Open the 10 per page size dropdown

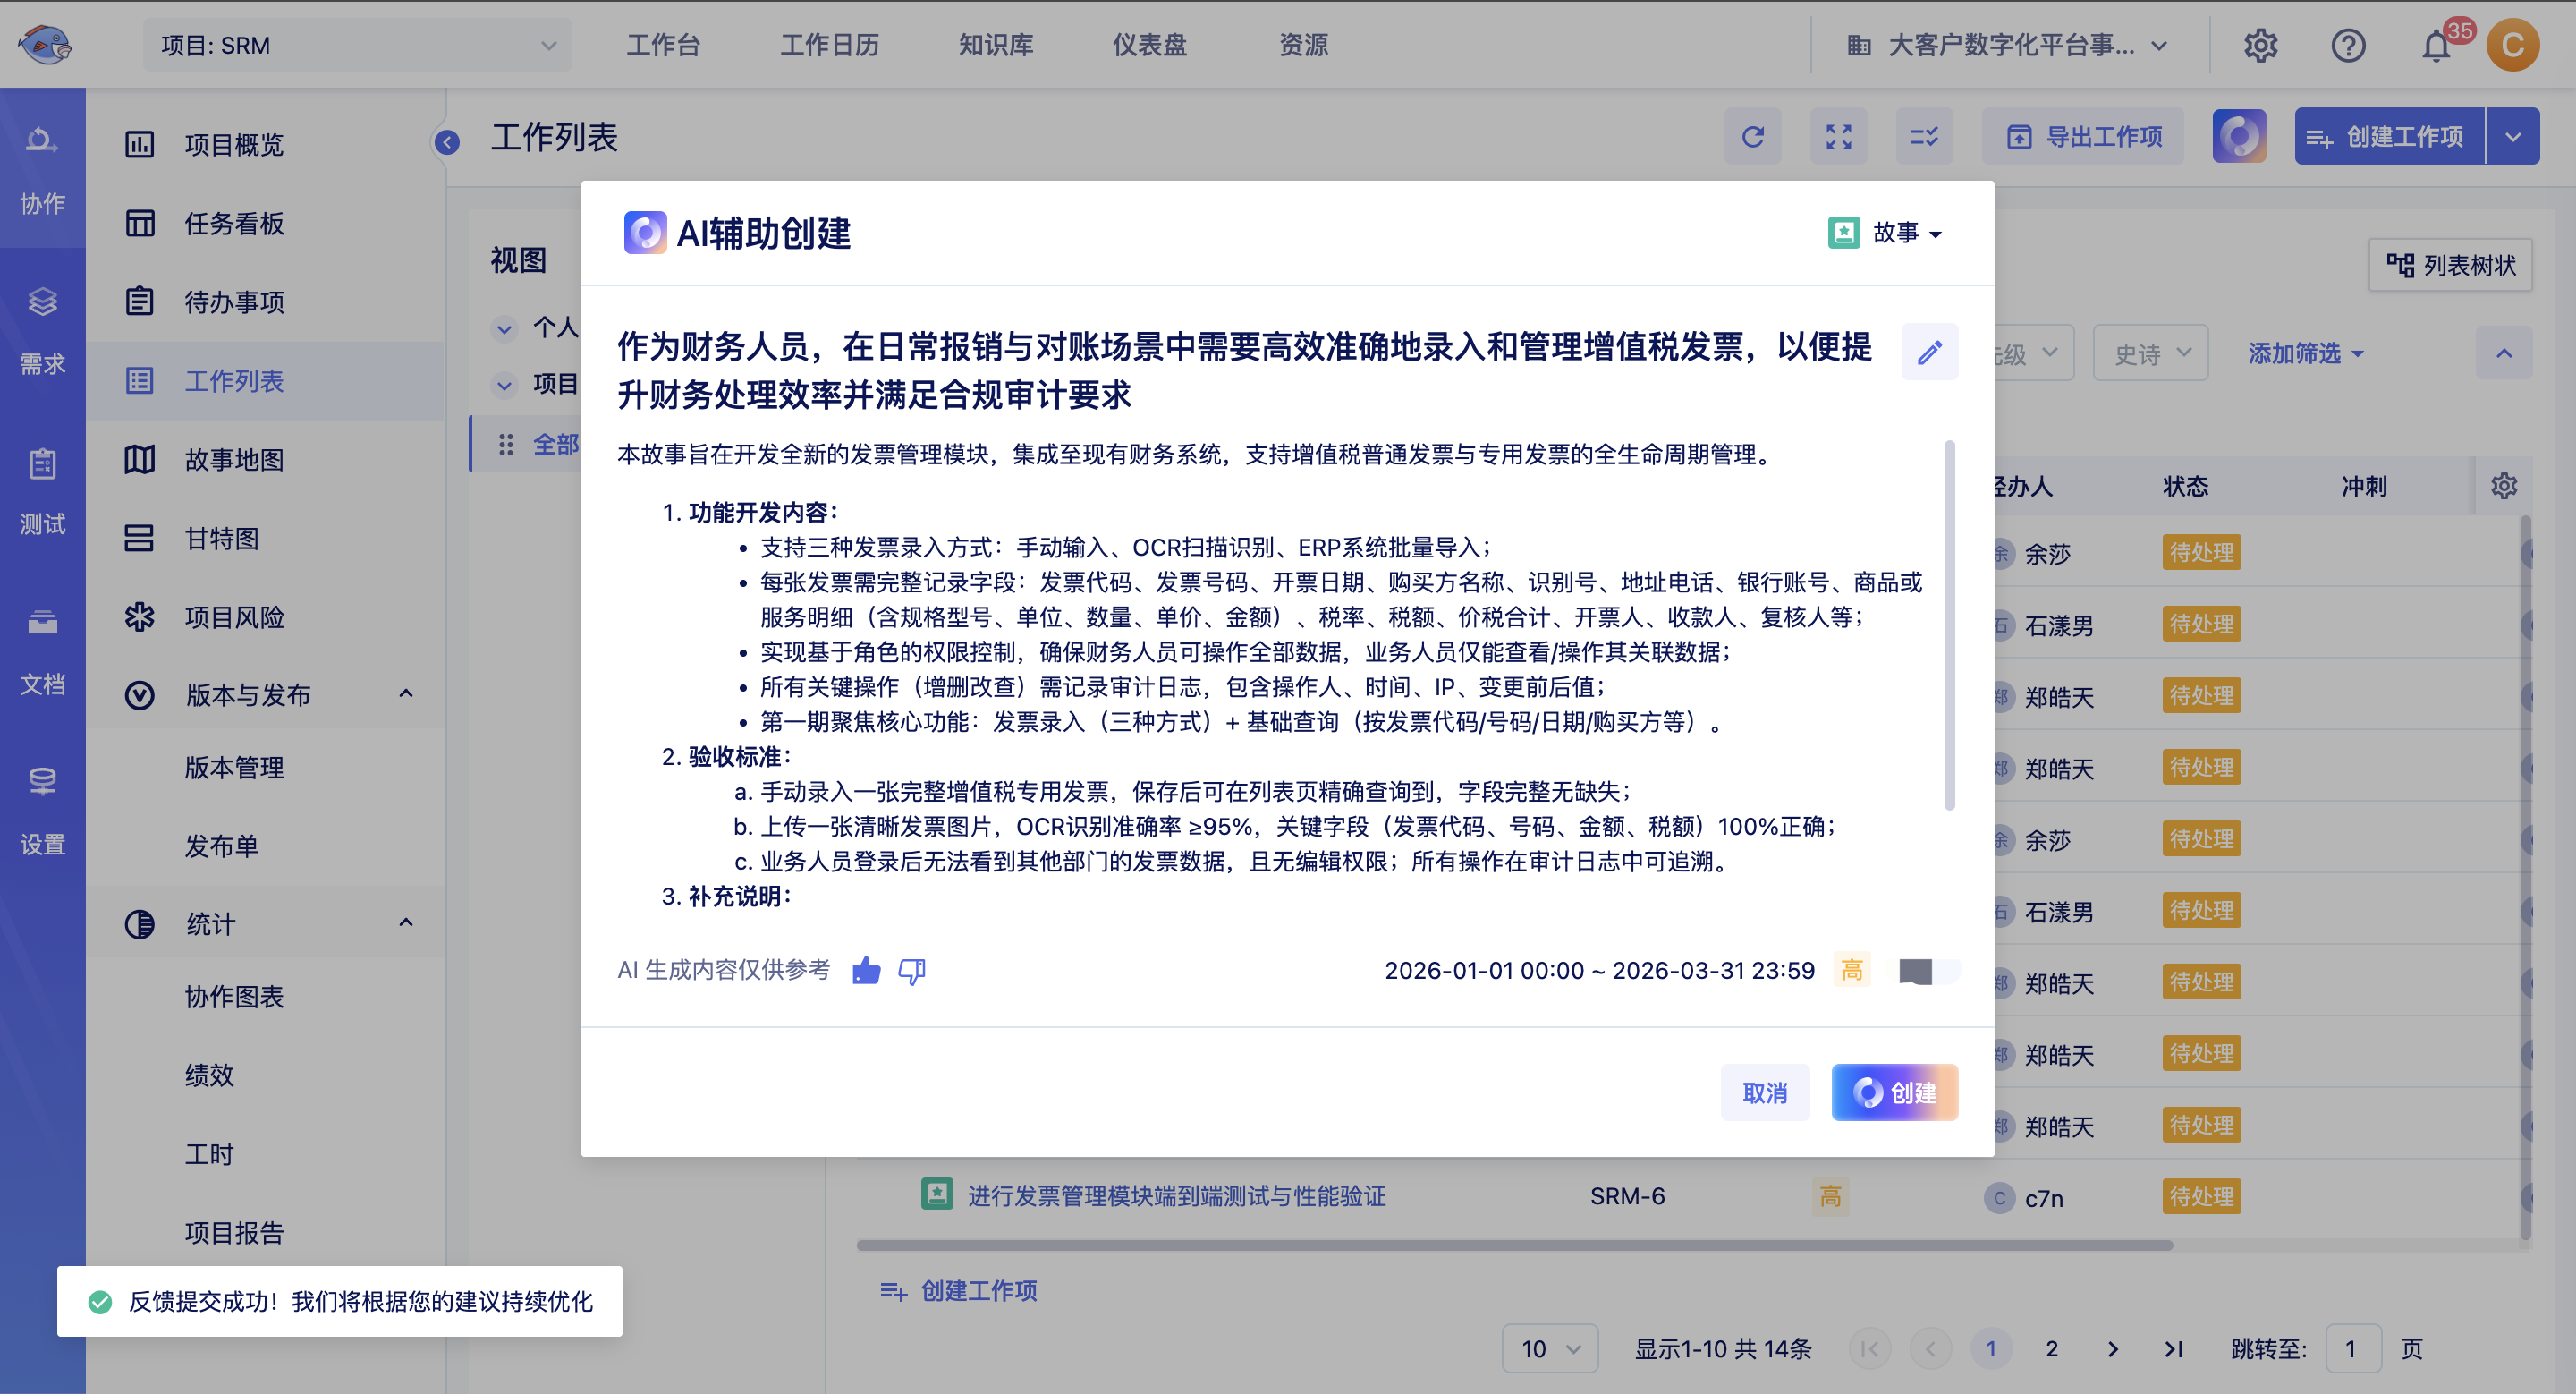tap(1549, 1349)
